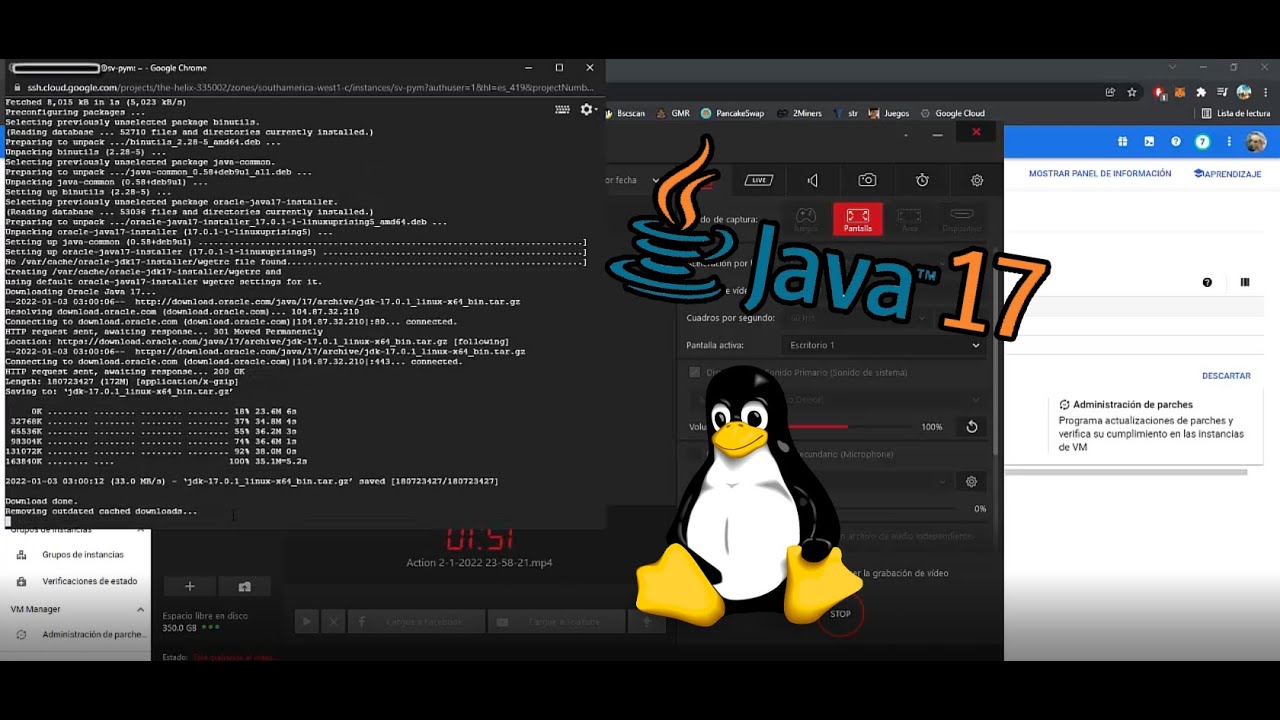Open Google Cloud bookmark
The image size is (1280, 720).
[x=953, y=113]
